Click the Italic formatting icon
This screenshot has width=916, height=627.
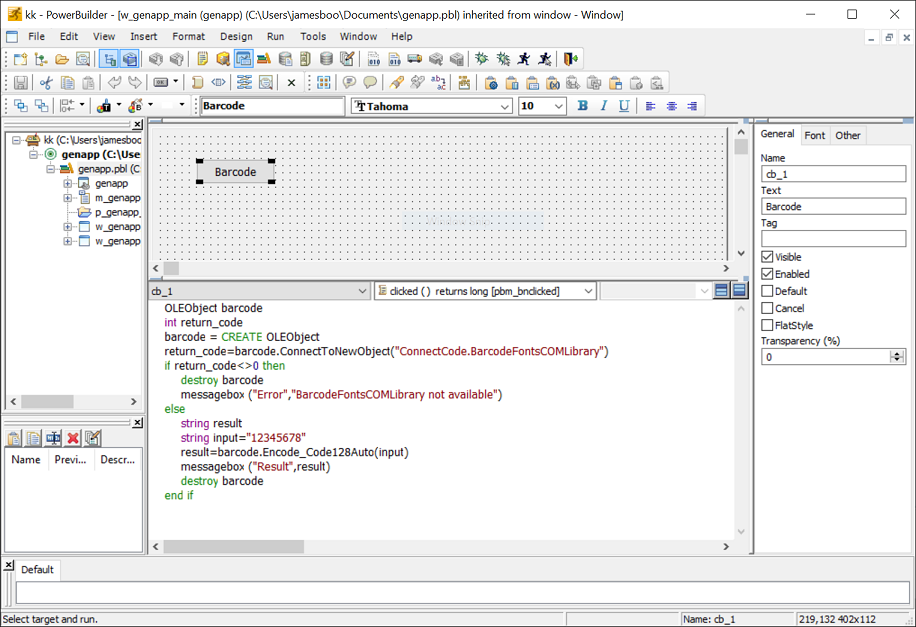tap(604, 106)
